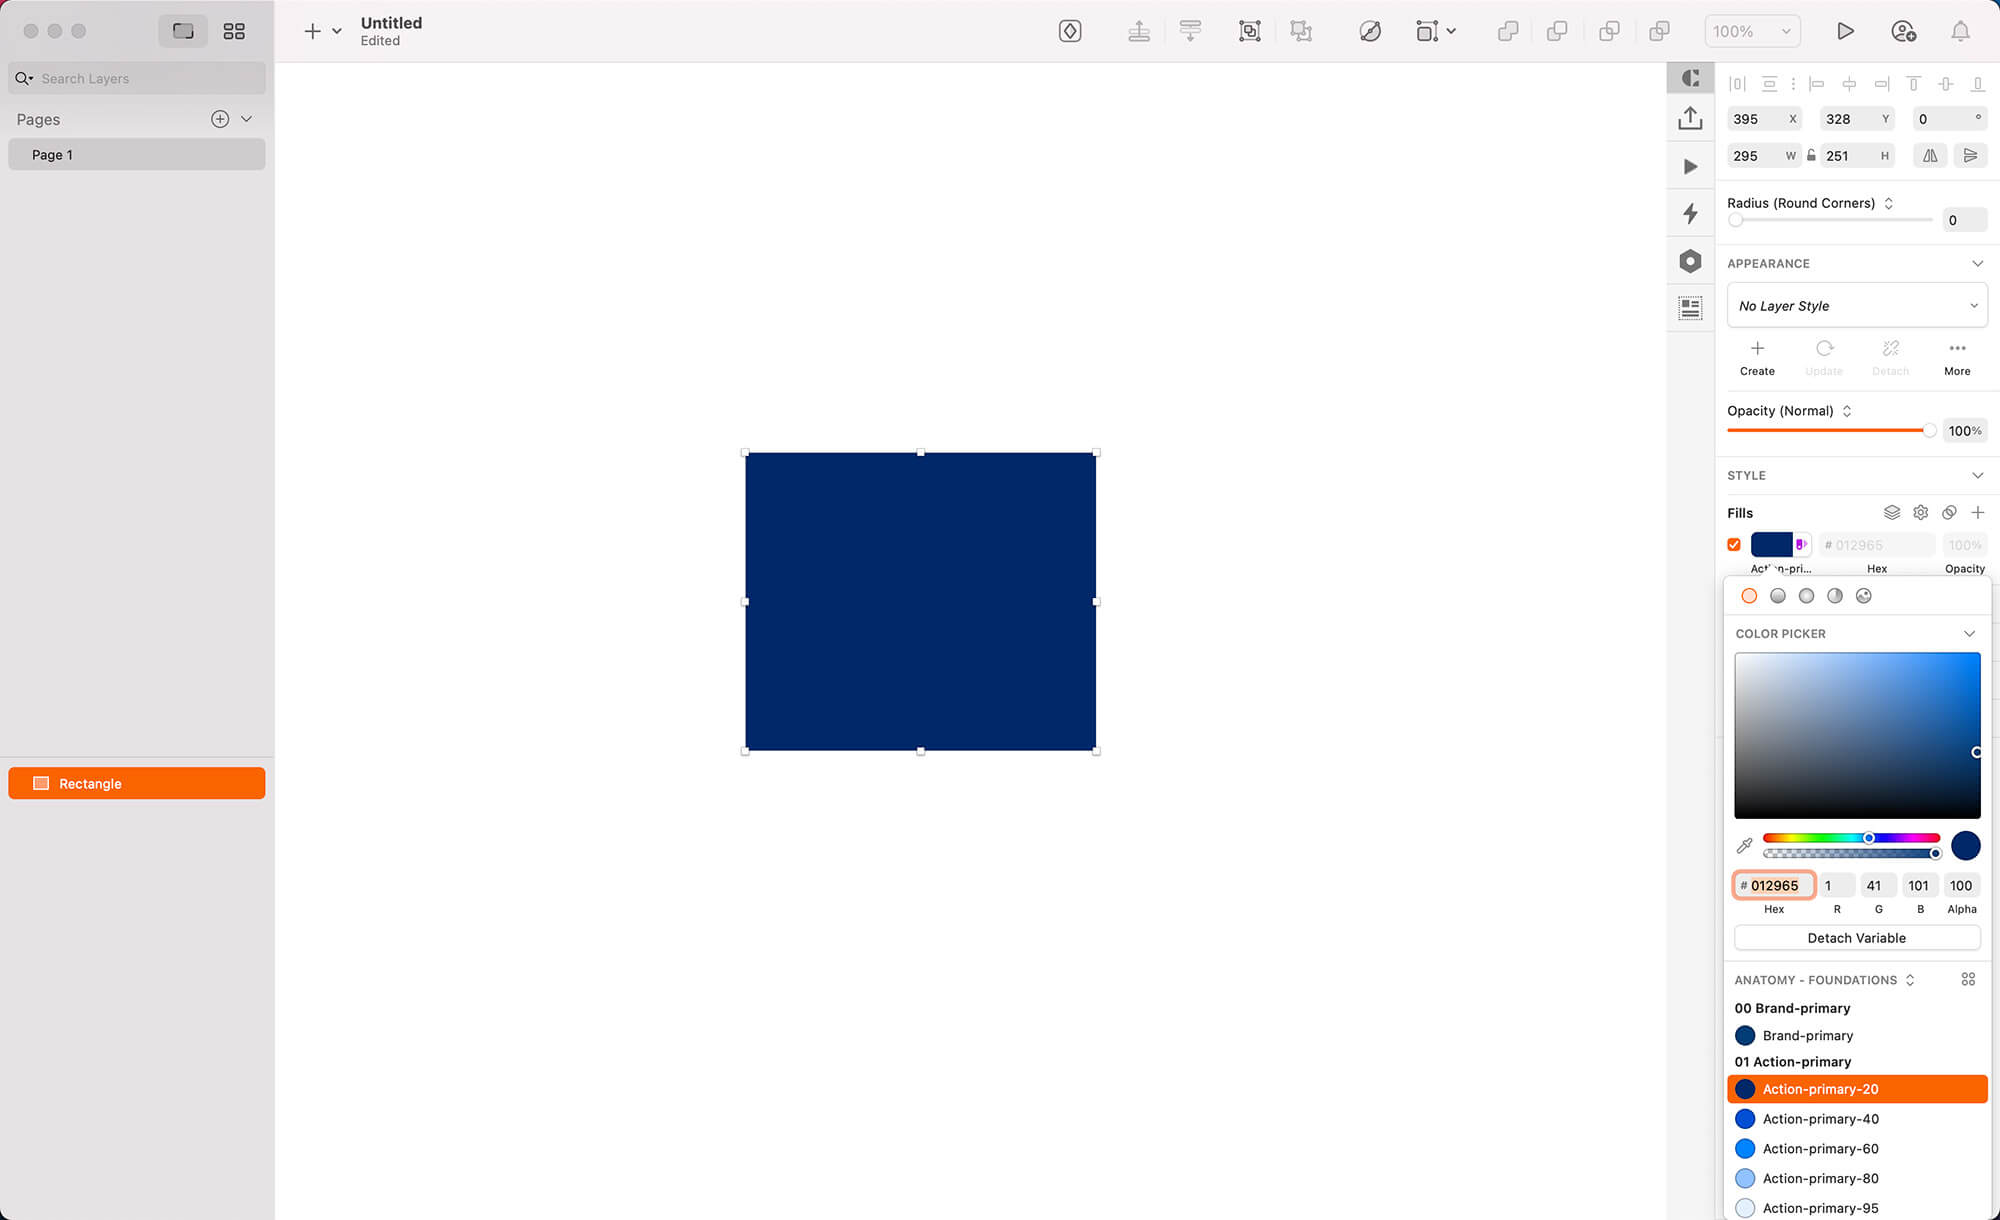
Task: Uncheck the fill enabled checkbox
Action: point(1734,545)
